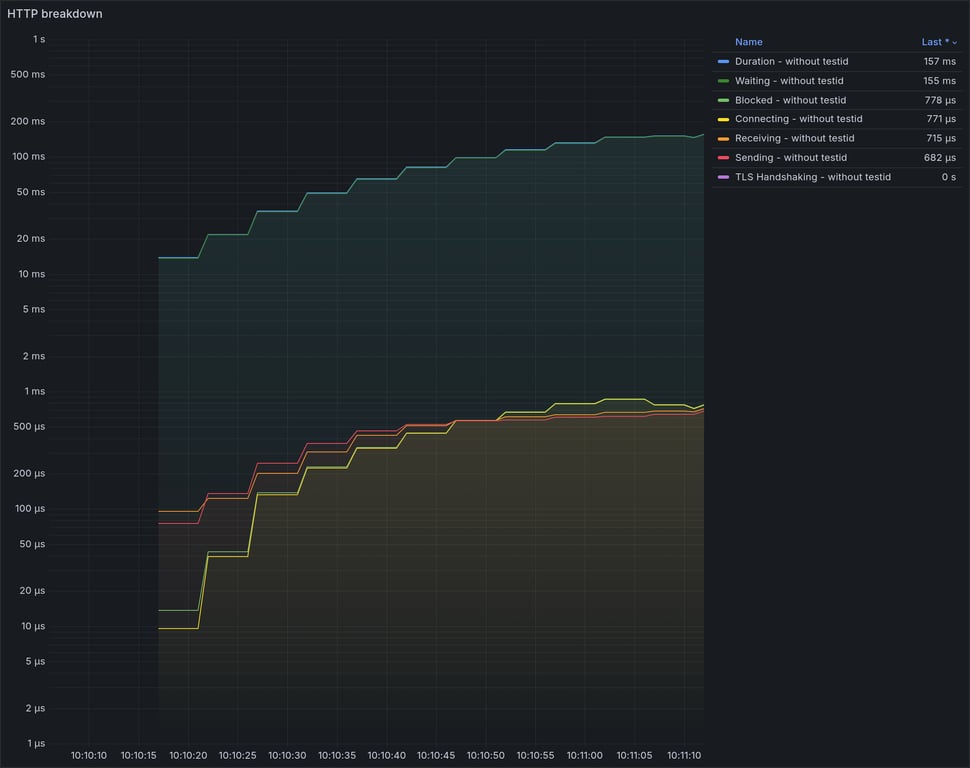Viewport: 970px width, 768px height.
Task: Open color picker for Duration blue swatch
Action: [x=723, y=61]
